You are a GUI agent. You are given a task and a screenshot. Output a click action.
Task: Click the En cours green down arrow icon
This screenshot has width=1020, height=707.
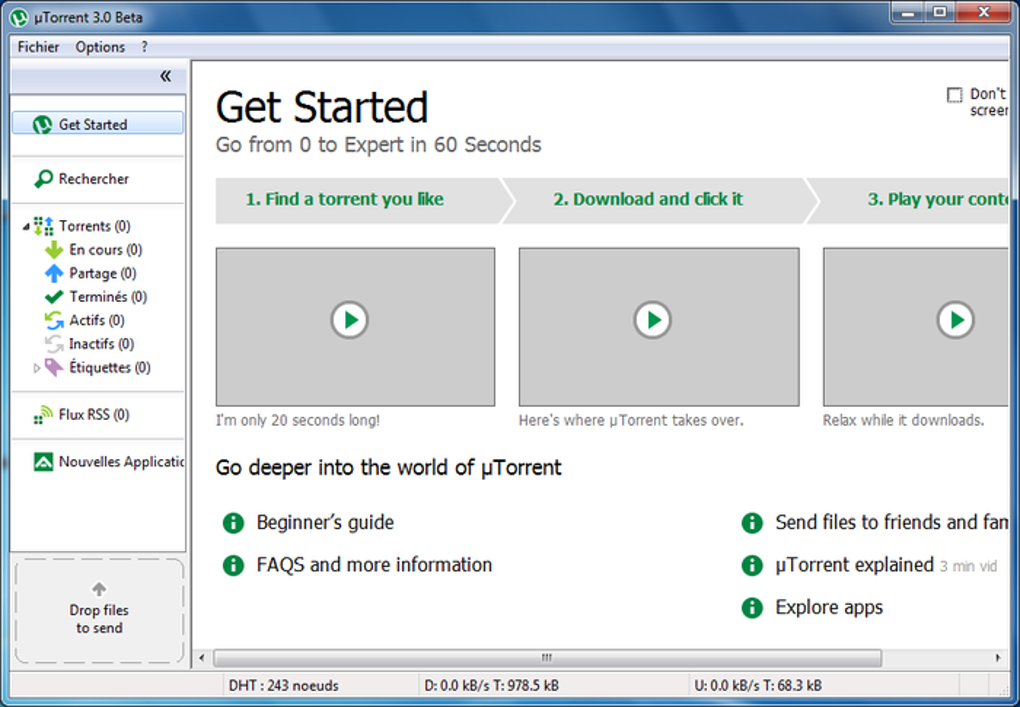tap(54, 250)
